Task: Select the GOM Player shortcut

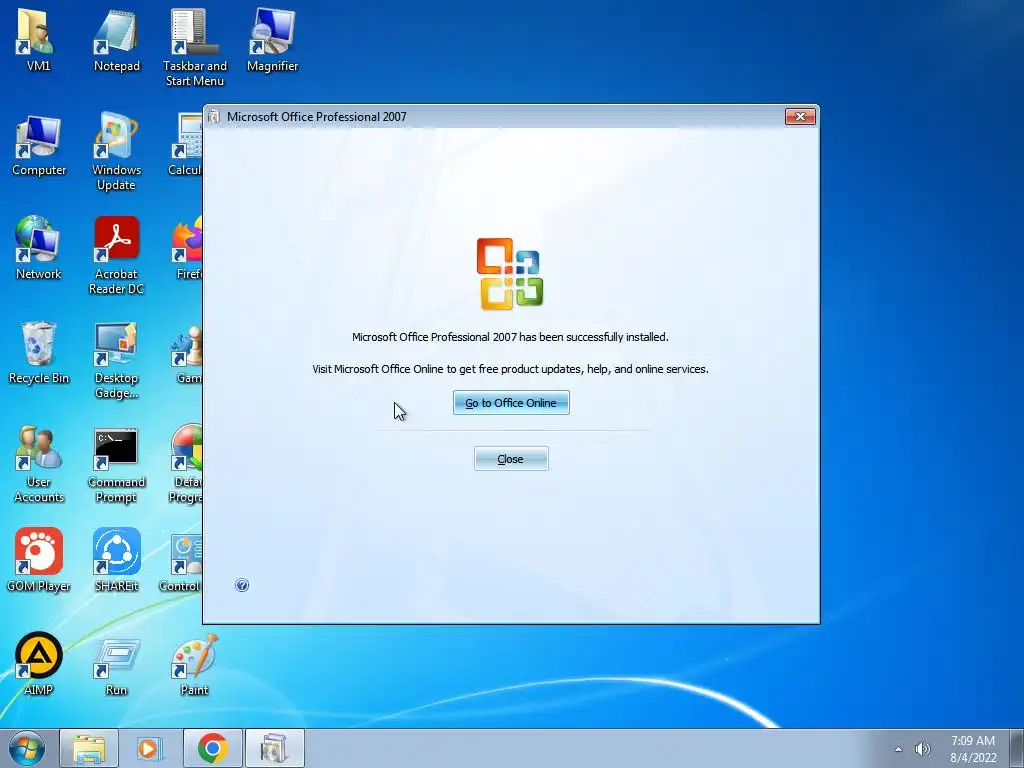Action: [39, 560]
